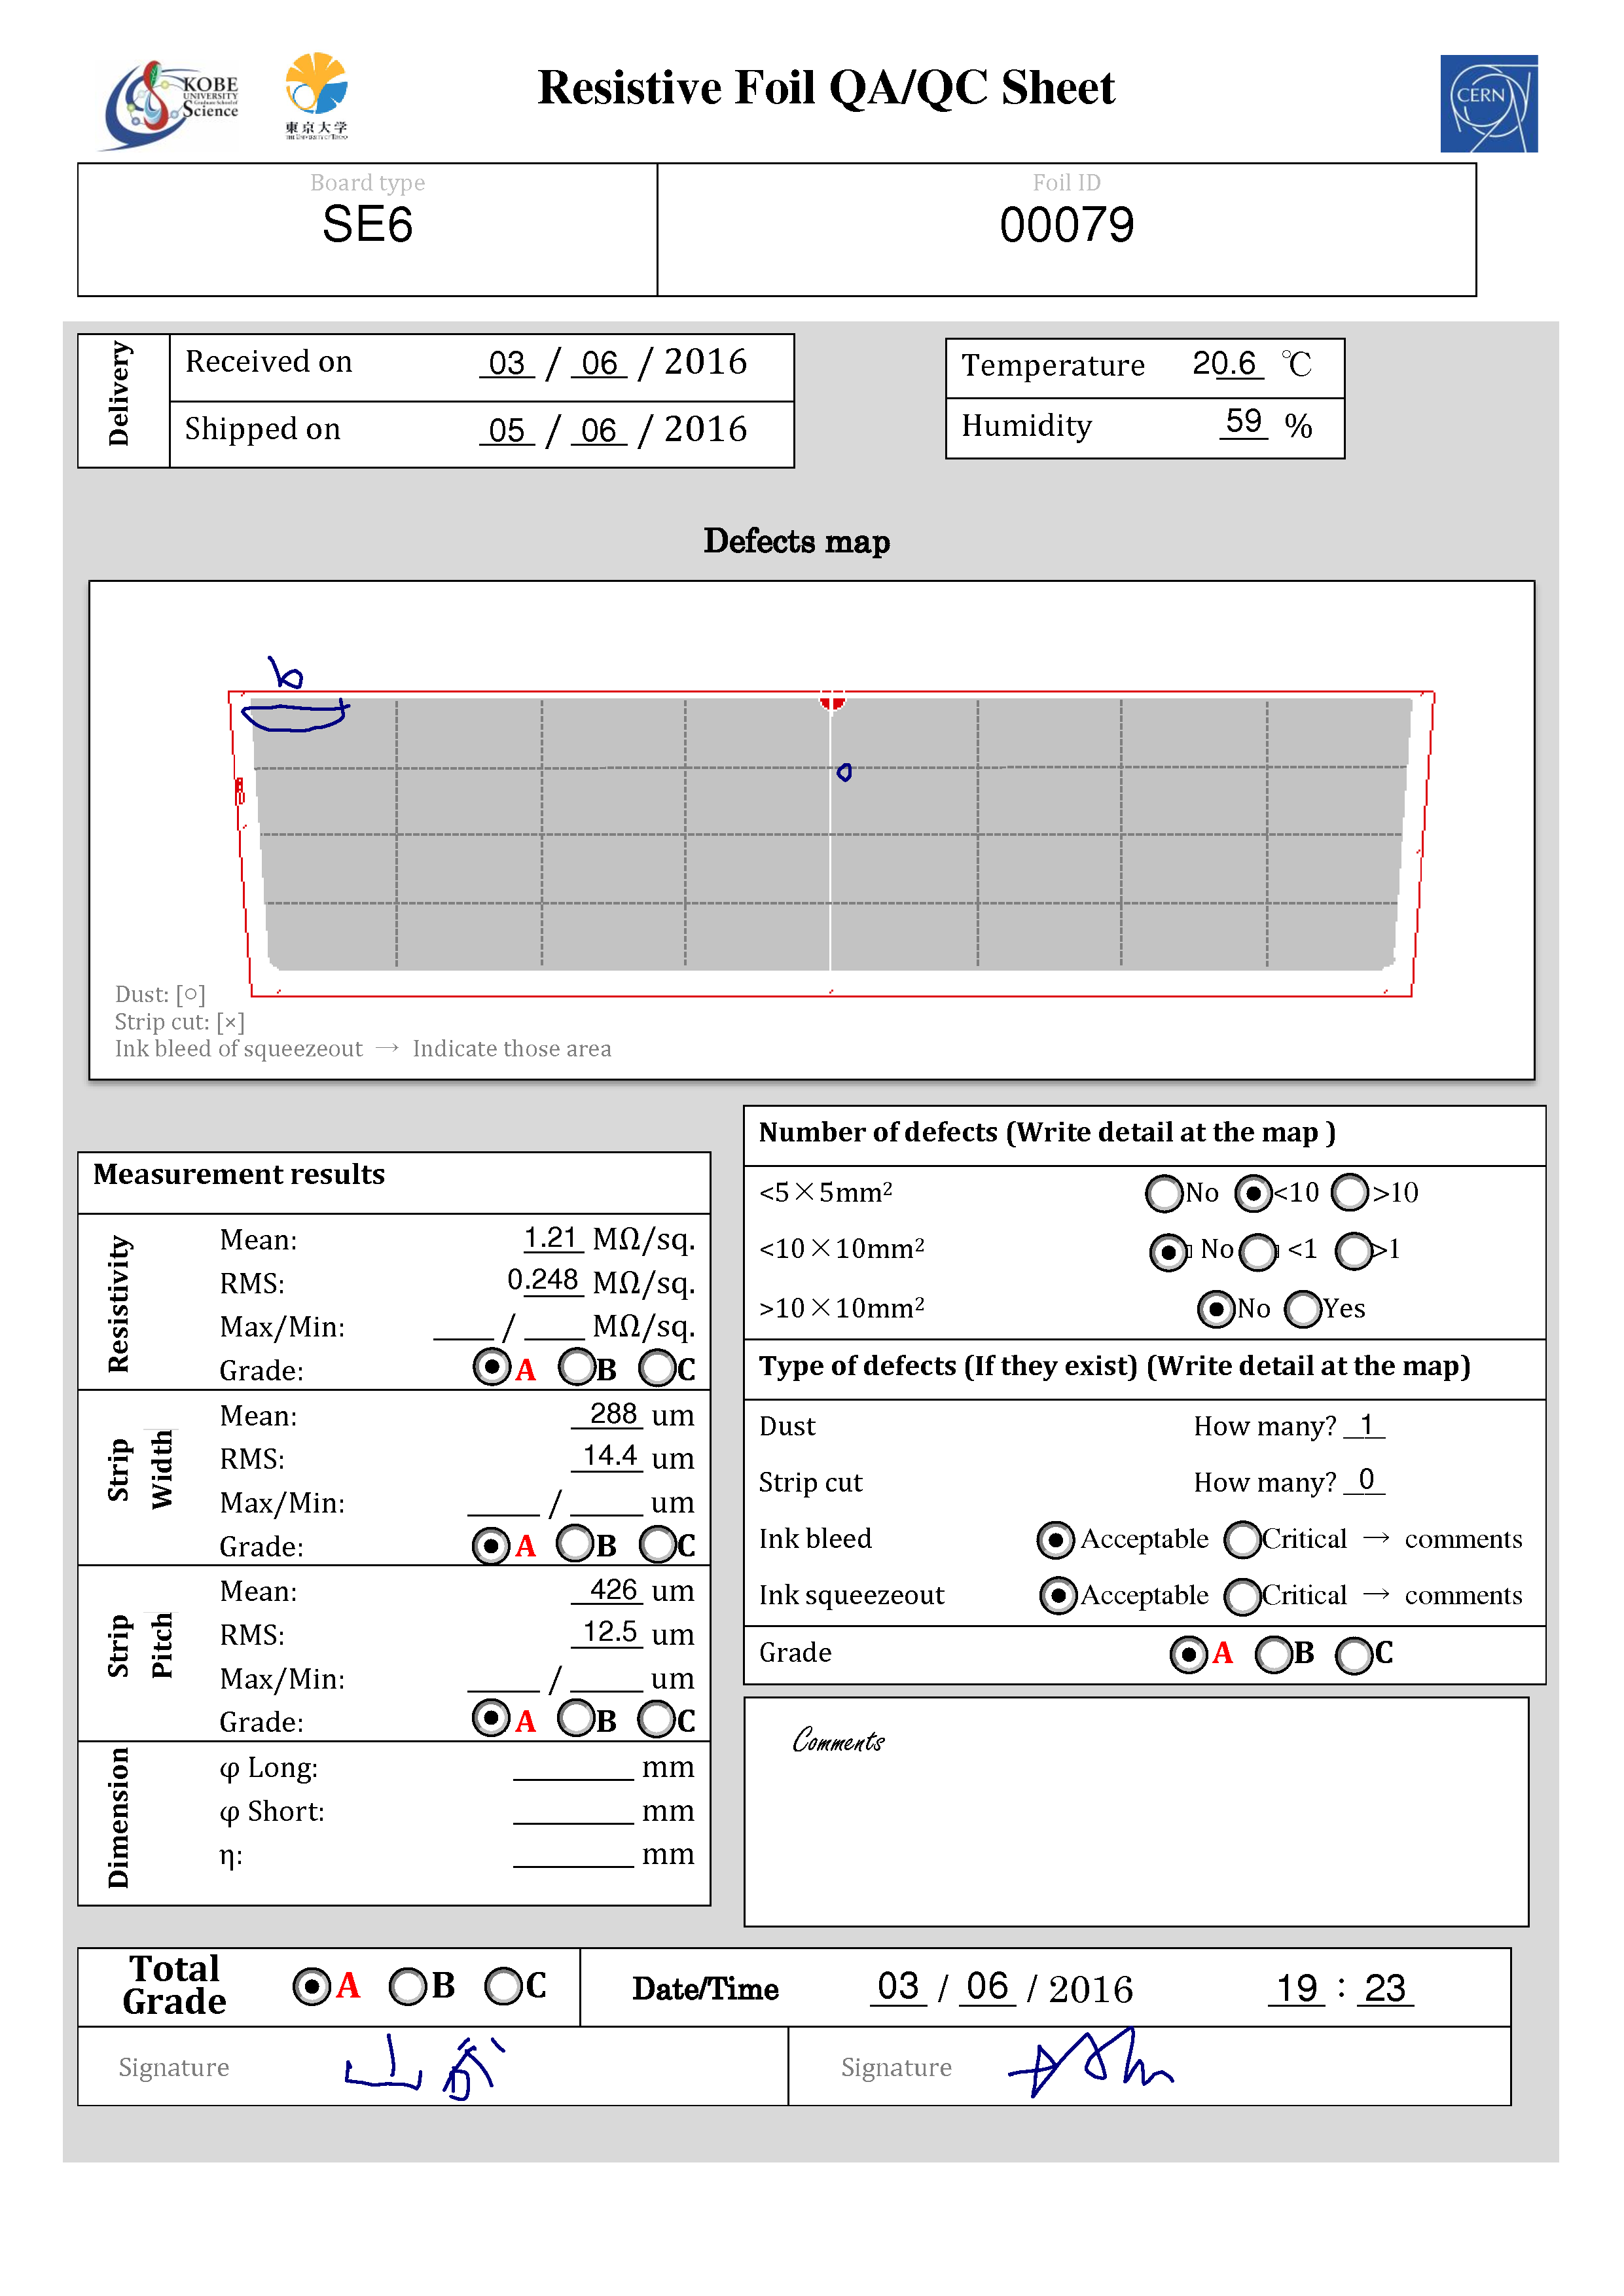Mark Ink bleed as Critical
Viewport: 1624px width, 2296px height.
(x=1242, y=1539)
